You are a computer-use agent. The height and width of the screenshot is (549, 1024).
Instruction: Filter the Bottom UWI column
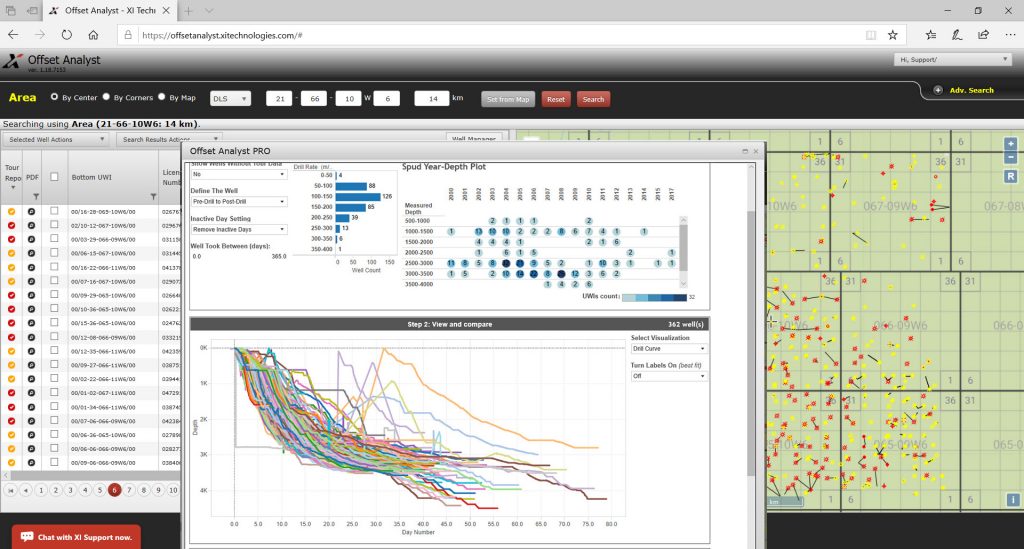coord(153,196)
